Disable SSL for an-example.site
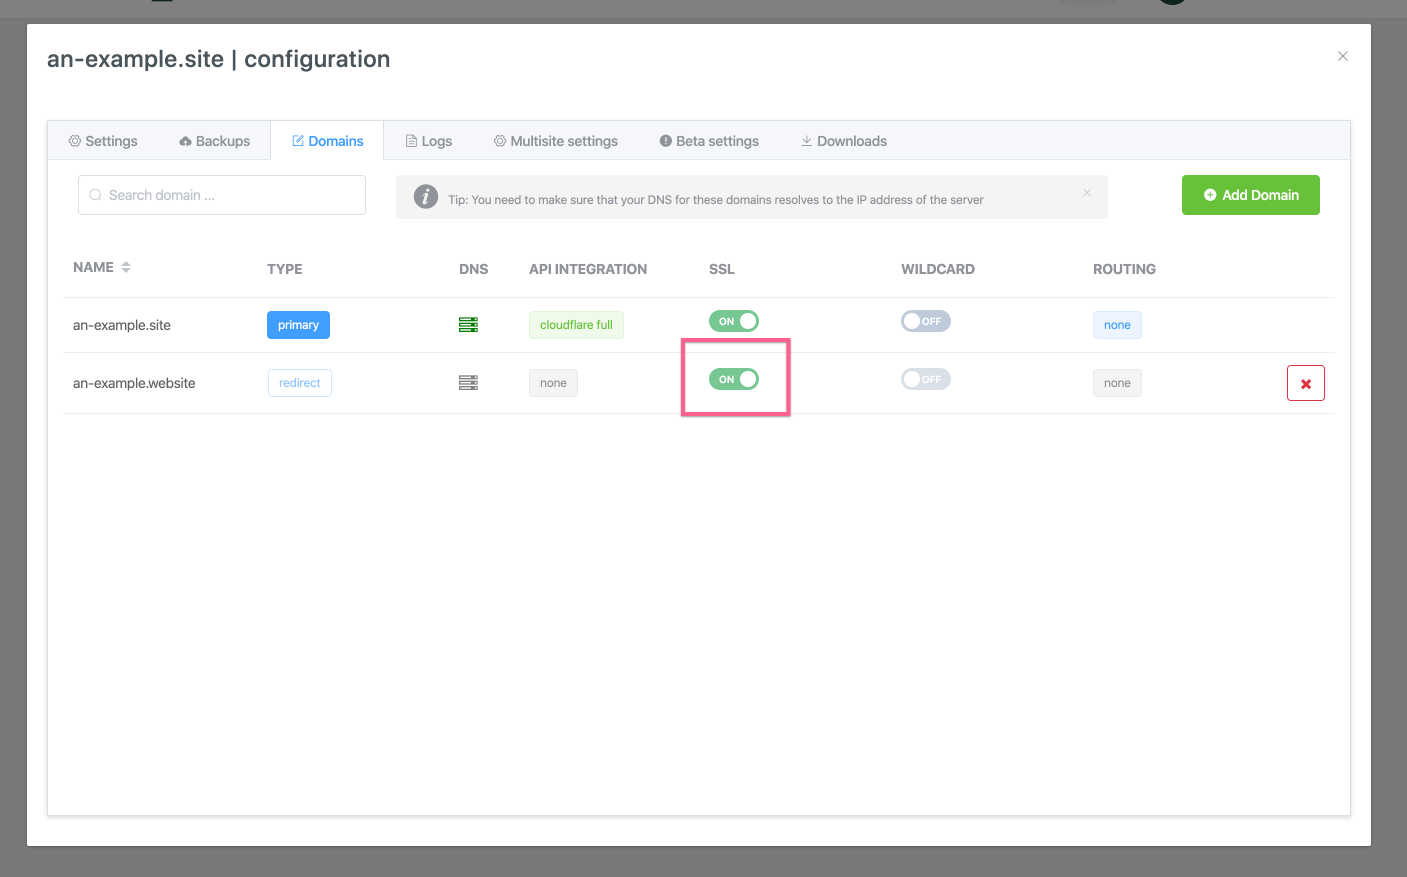The width and height of the screenshot is (1407, 877). [734, 321]
